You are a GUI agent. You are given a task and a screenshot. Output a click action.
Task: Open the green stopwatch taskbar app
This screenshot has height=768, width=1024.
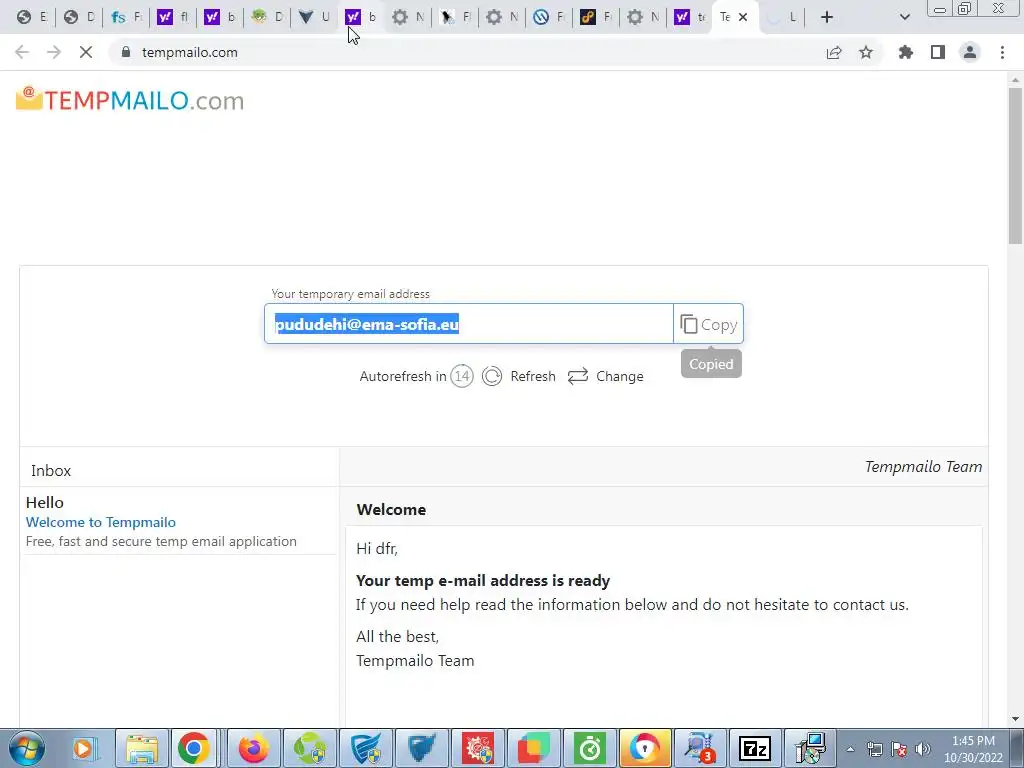(590, 748)
